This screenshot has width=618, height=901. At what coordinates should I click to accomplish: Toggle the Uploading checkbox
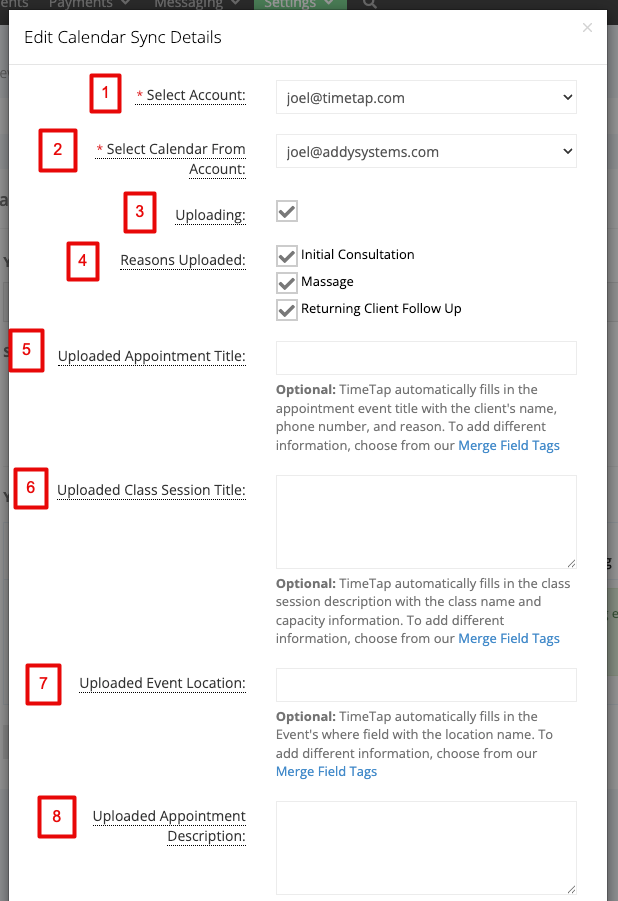click(287, 211)
